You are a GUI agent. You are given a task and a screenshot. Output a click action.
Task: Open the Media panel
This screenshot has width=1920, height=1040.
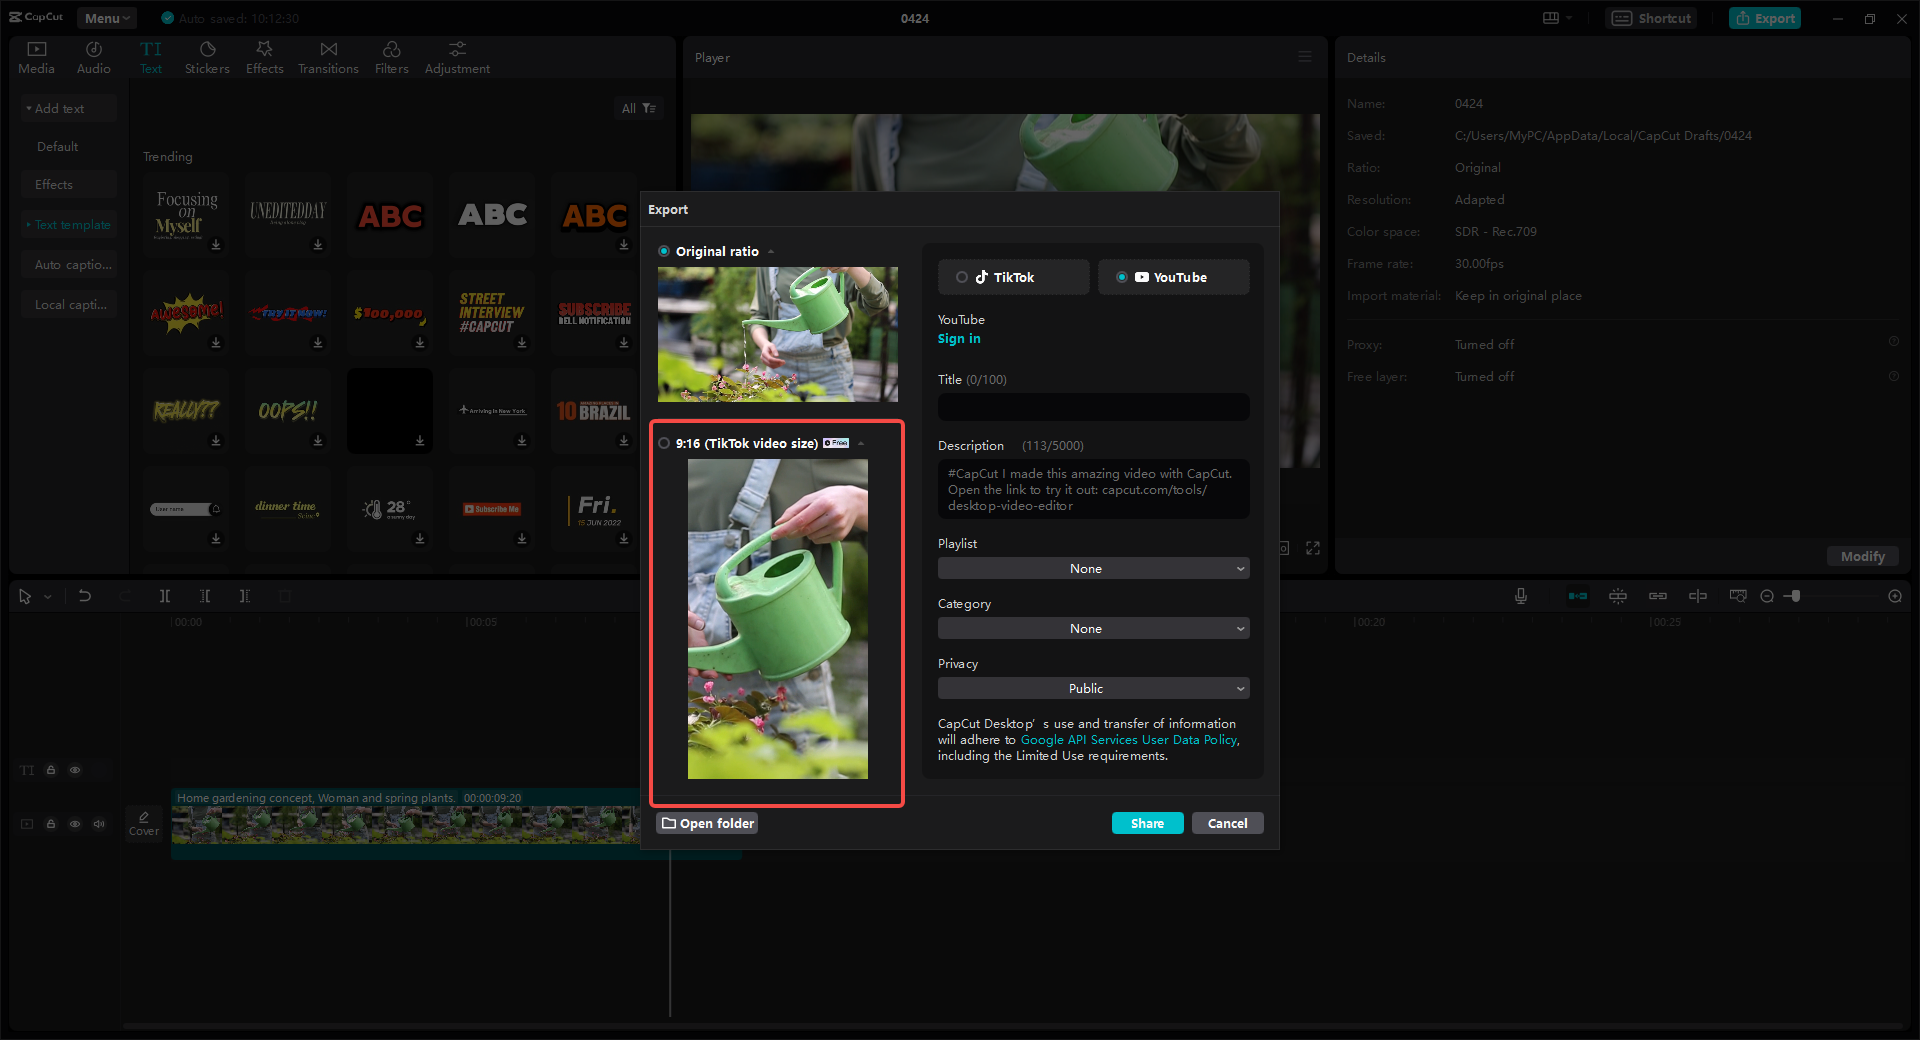tap(36, 57)
